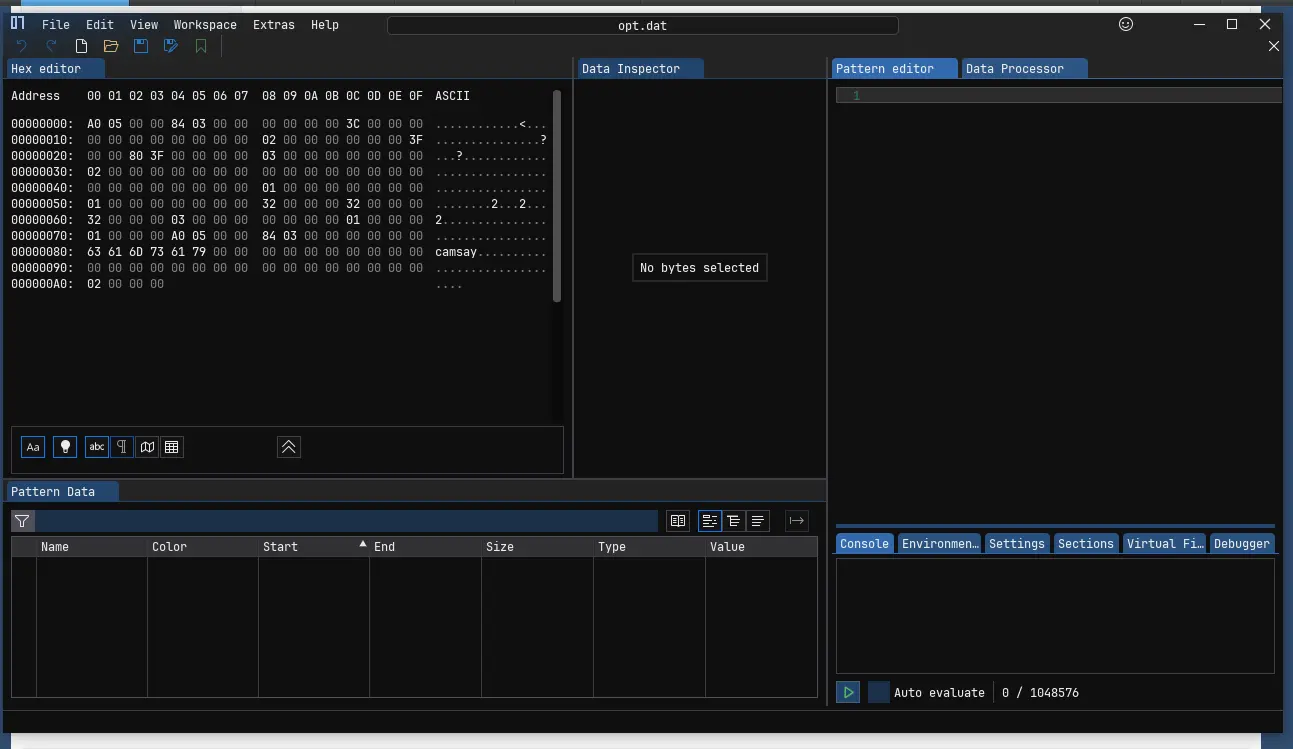Open the File menu

coord(56,25)
